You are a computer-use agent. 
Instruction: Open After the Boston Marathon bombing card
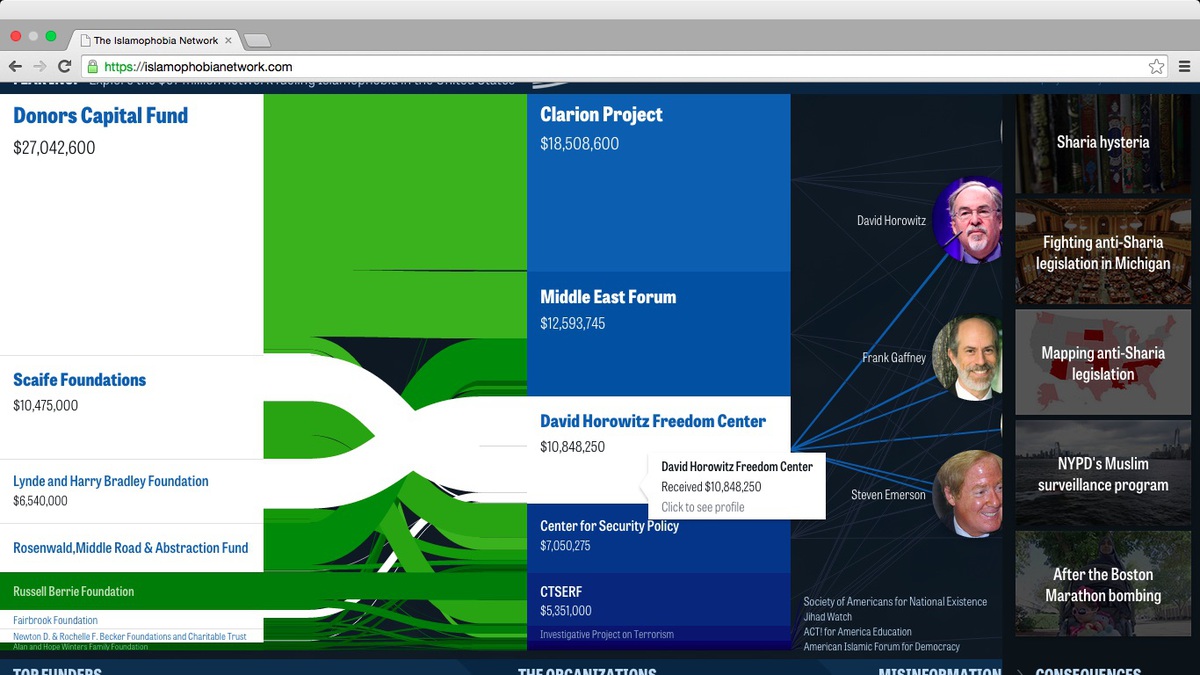click(x=1103, y=585)
